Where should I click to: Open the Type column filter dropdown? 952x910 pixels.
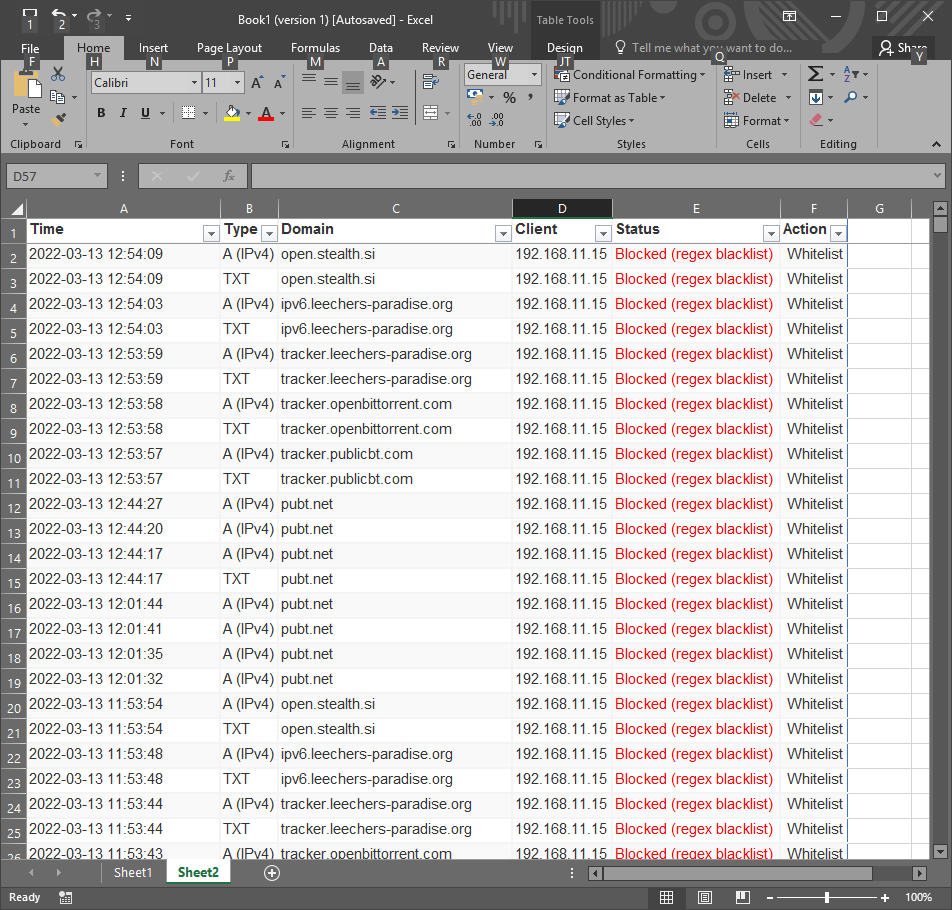(269, 233)
